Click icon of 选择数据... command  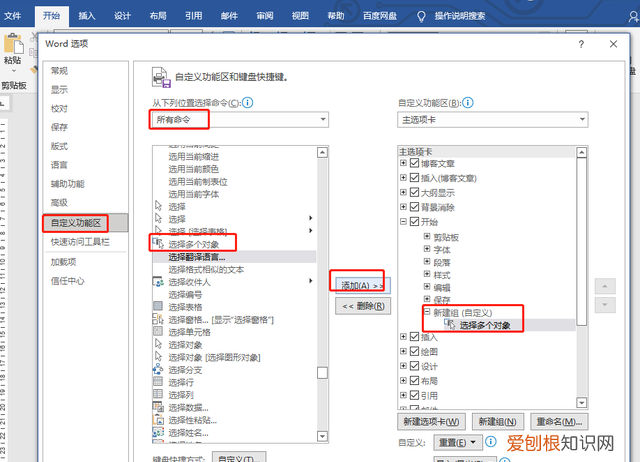(x=158, y=407)
